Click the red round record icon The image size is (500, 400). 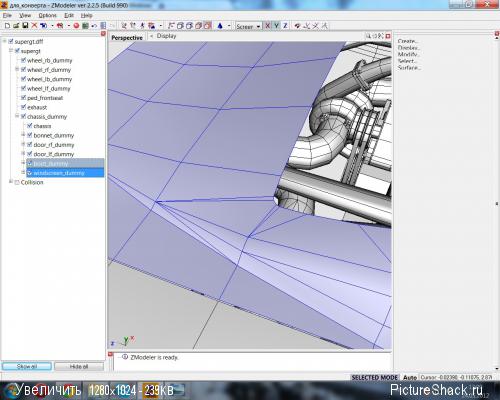click(76, 26)
